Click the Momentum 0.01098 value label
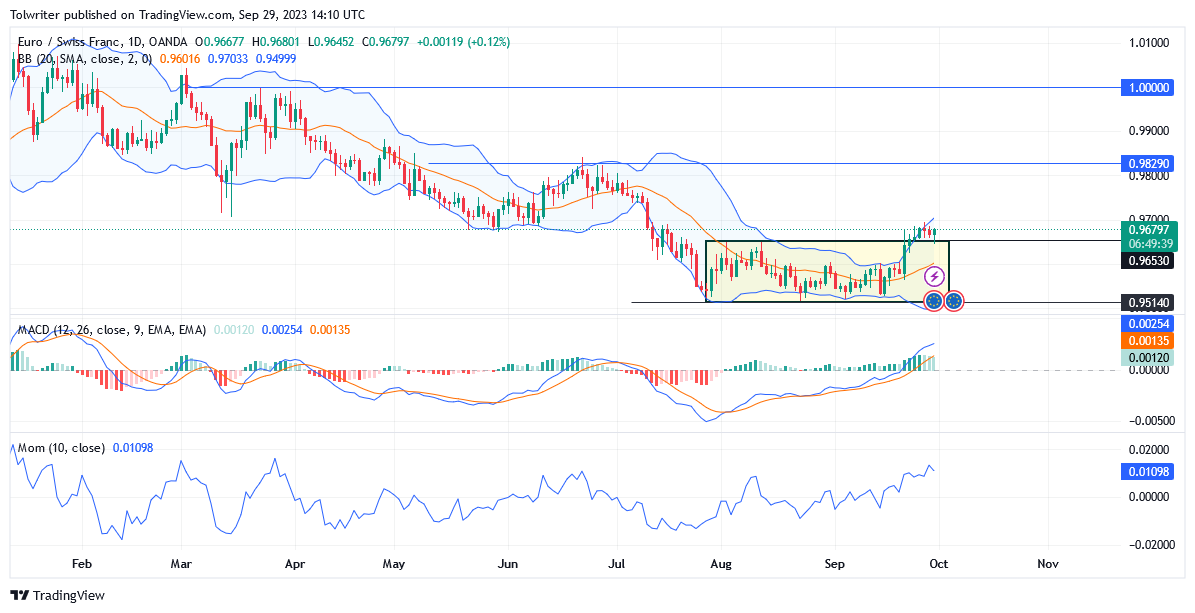Viewport: 1195px width, 613px height. (x=1149, y=472)
